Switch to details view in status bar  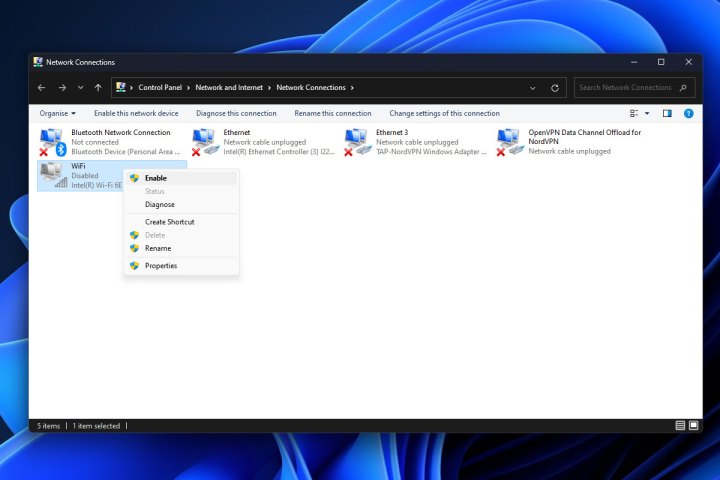click(680, 426)
